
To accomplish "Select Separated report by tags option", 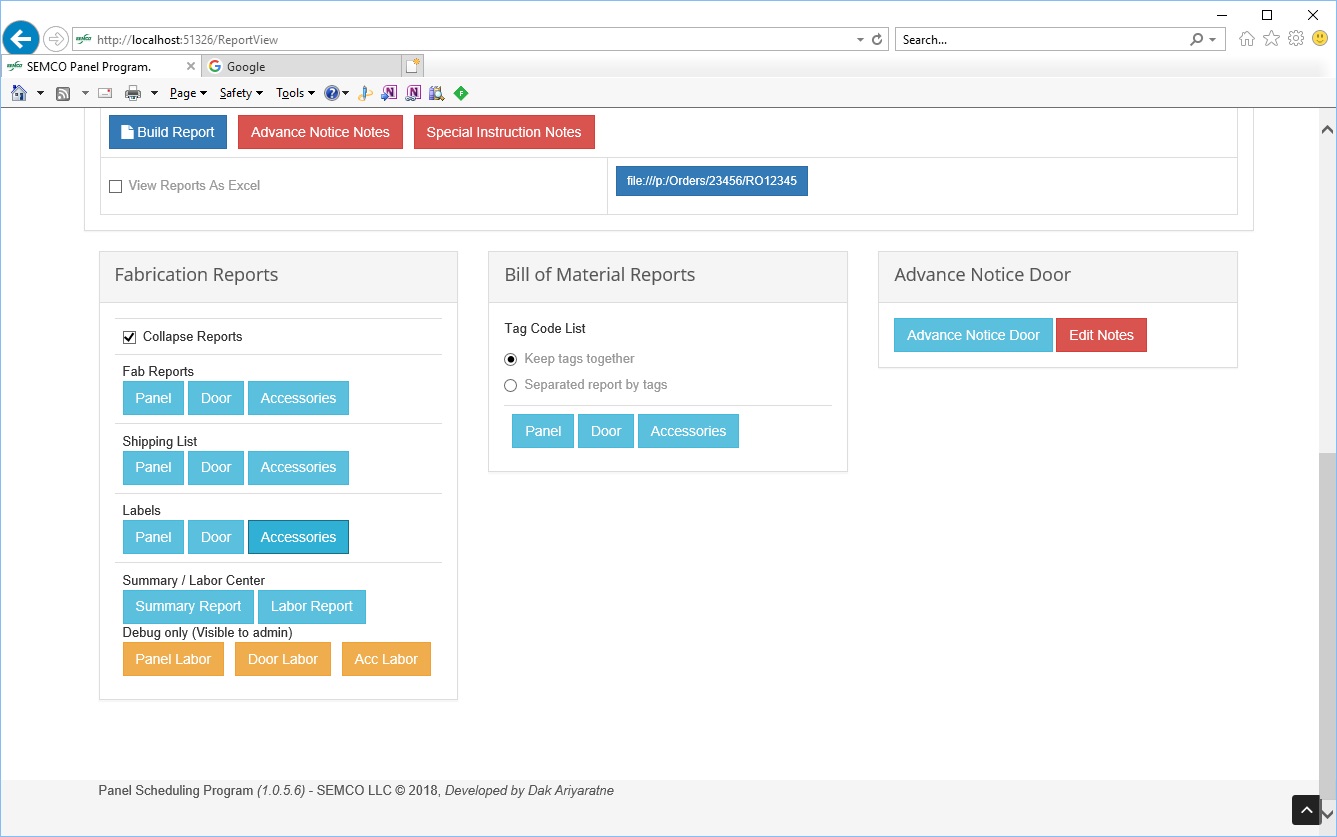I will coord(511,385).
